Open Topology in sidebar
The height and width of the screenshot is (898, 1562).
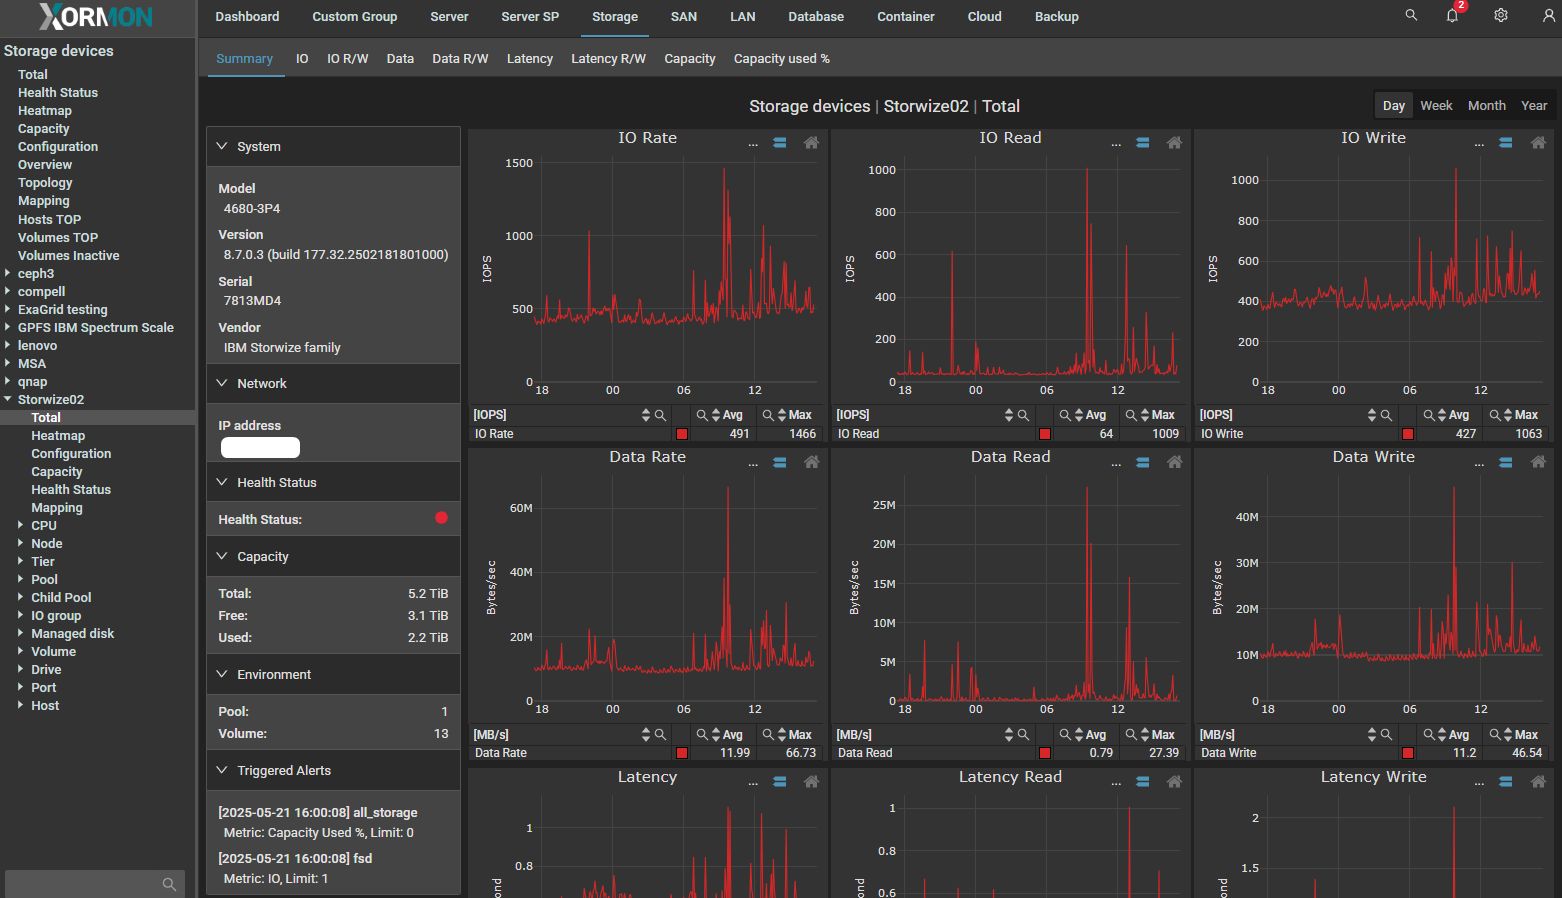(x=45, y=182)
